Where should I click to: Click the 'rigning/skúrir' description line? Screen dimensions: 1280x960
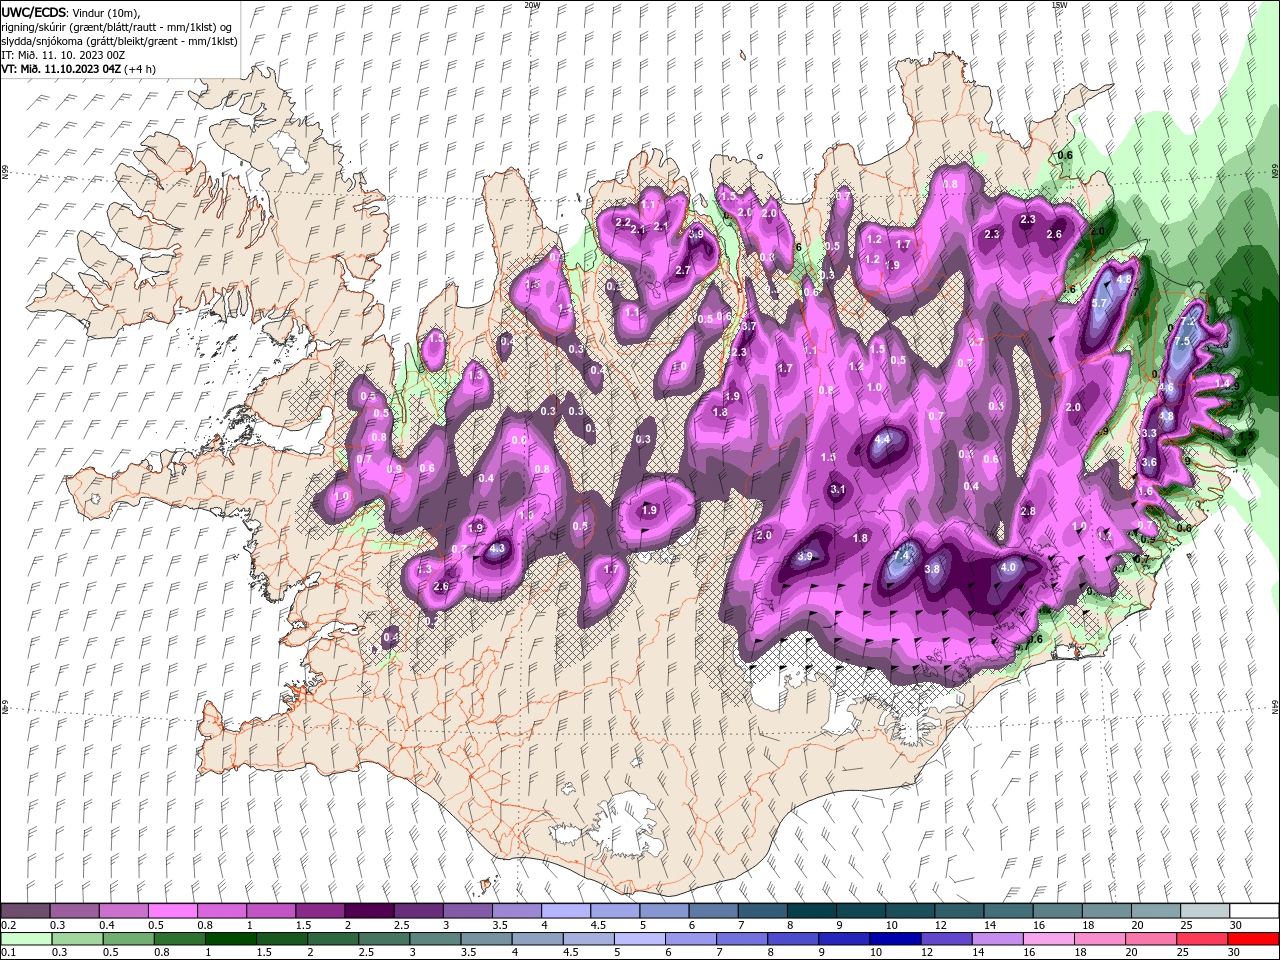click(x=118, y=26)
